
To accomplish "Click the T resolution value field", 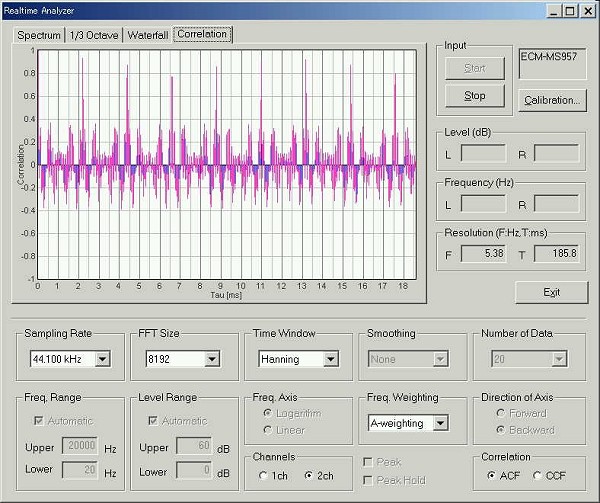I will click(x=557, y=254).
